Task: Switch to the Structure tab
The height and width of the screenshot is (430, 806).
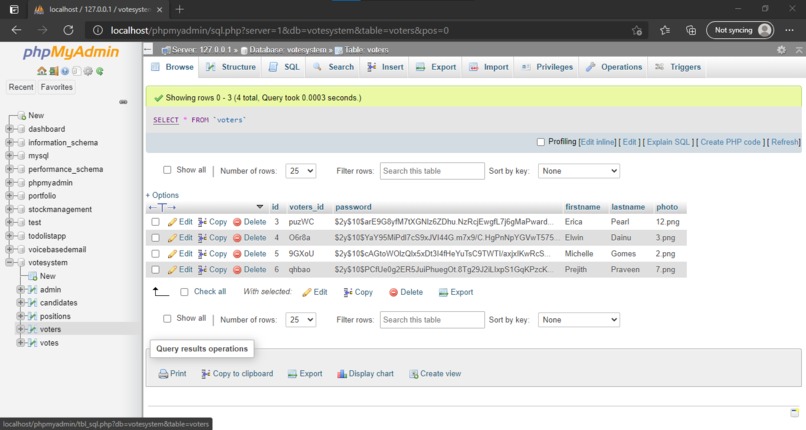Action: [x=231, y=67]
